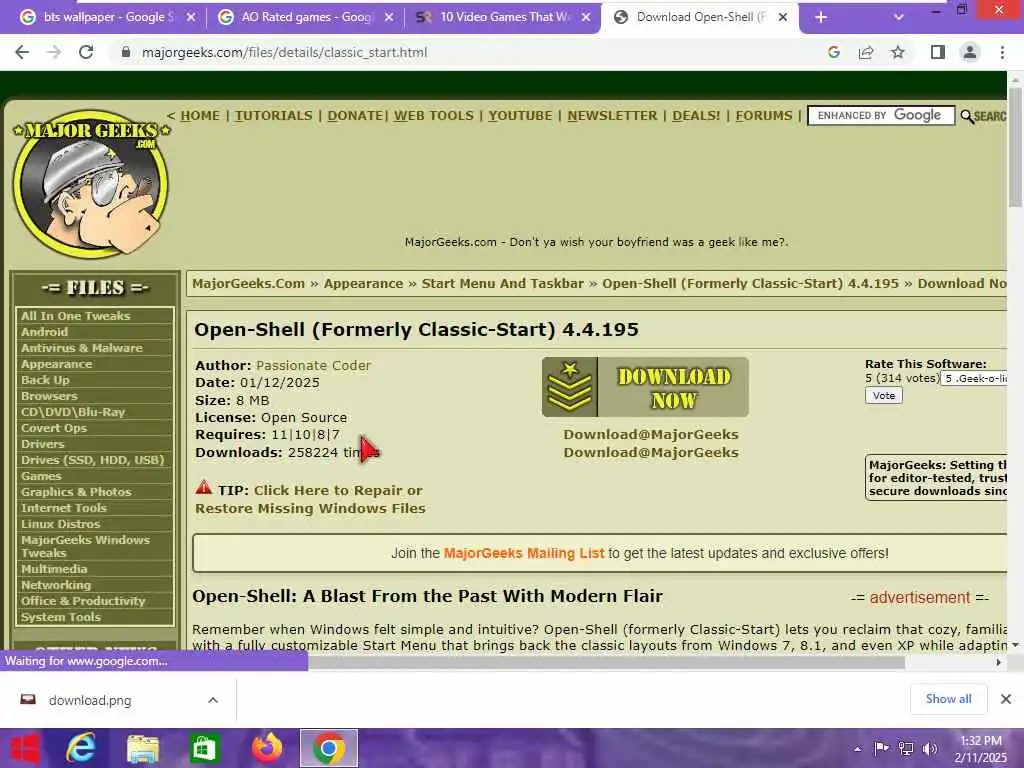Open the Graphics & Photos category

click(76, 492)
